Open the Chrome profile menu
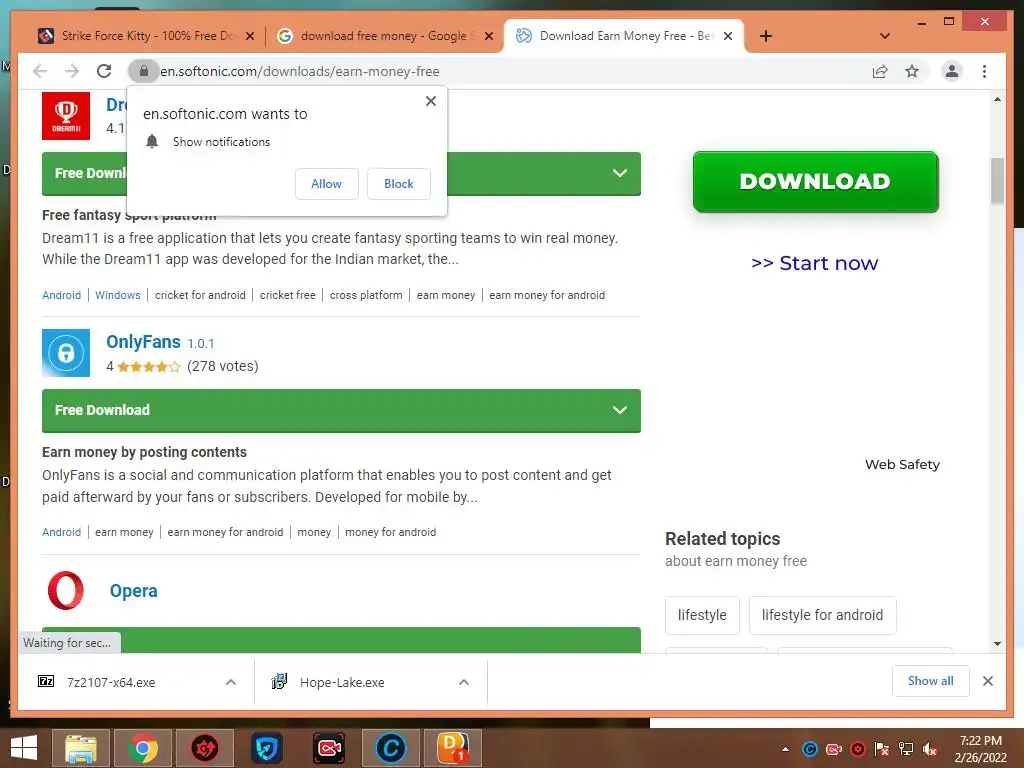The height and width of the screenshot is (768, 1024). [952, 71]
